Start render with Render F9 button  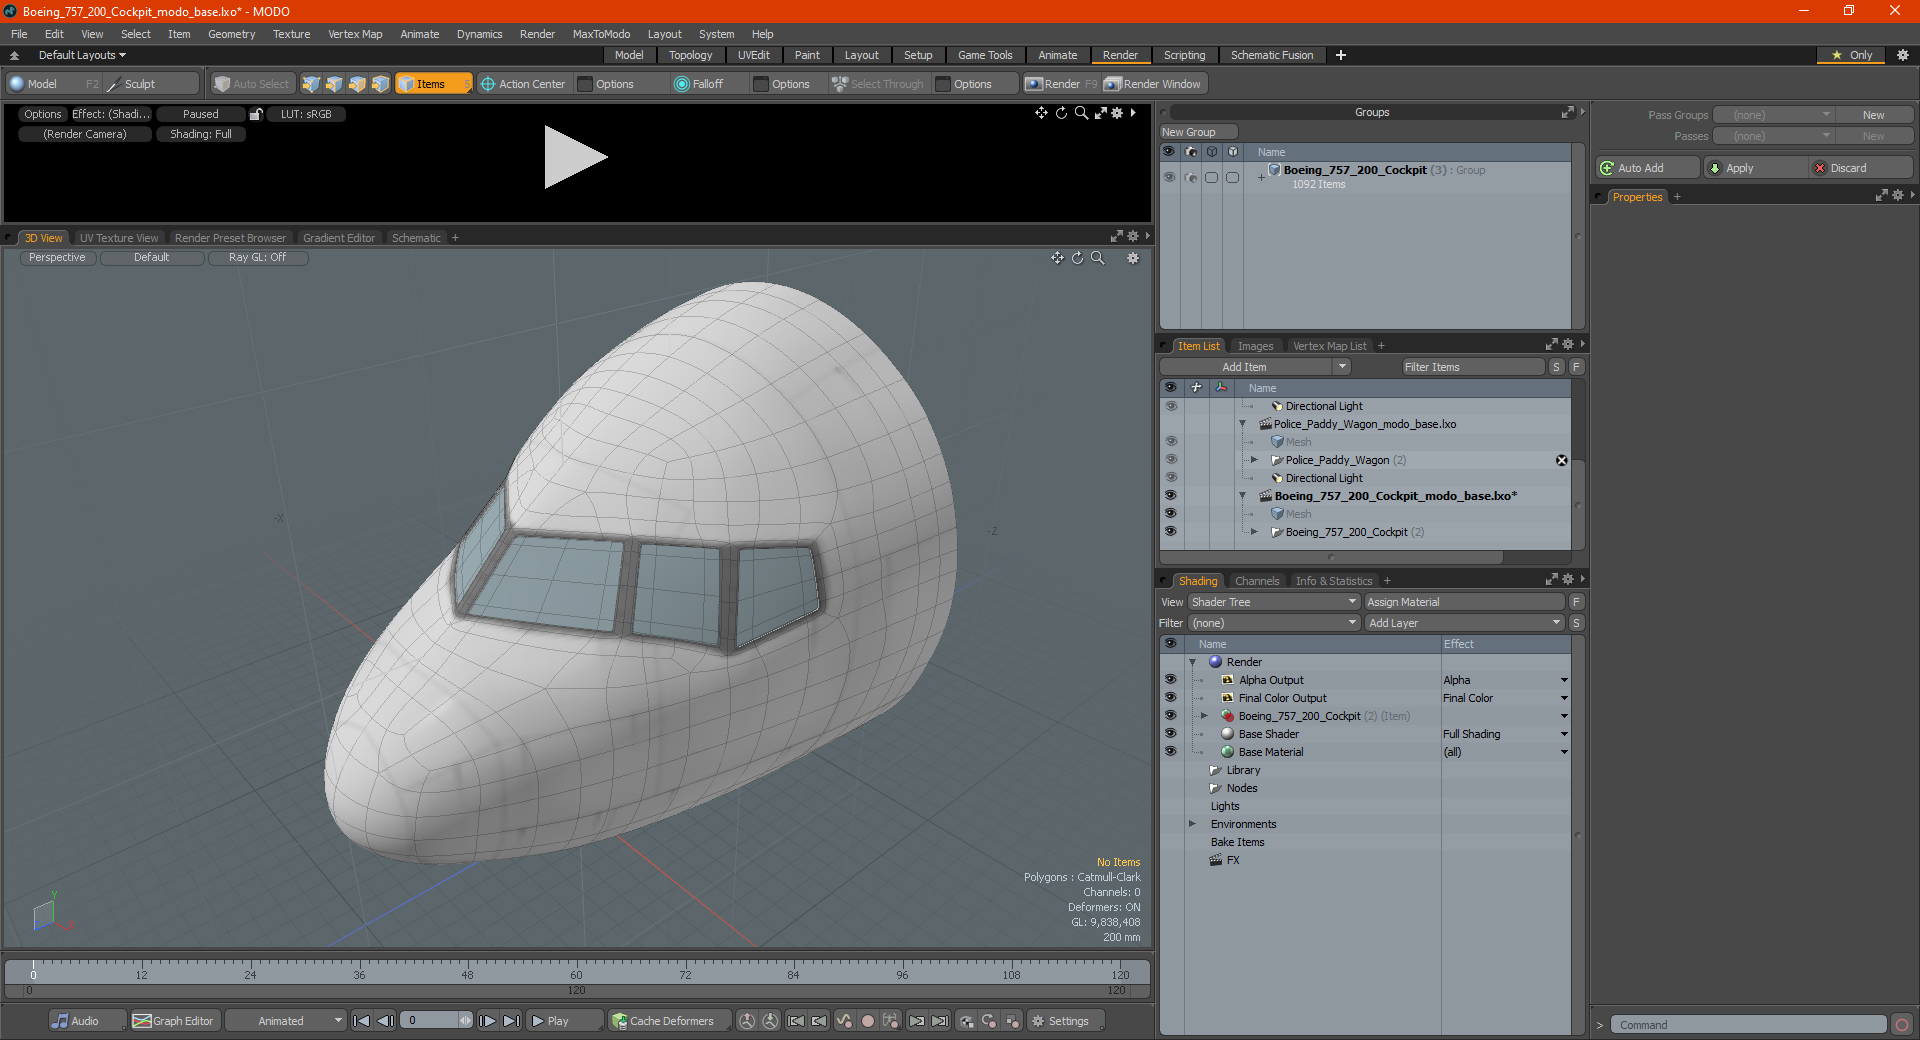click(1060, 84)
